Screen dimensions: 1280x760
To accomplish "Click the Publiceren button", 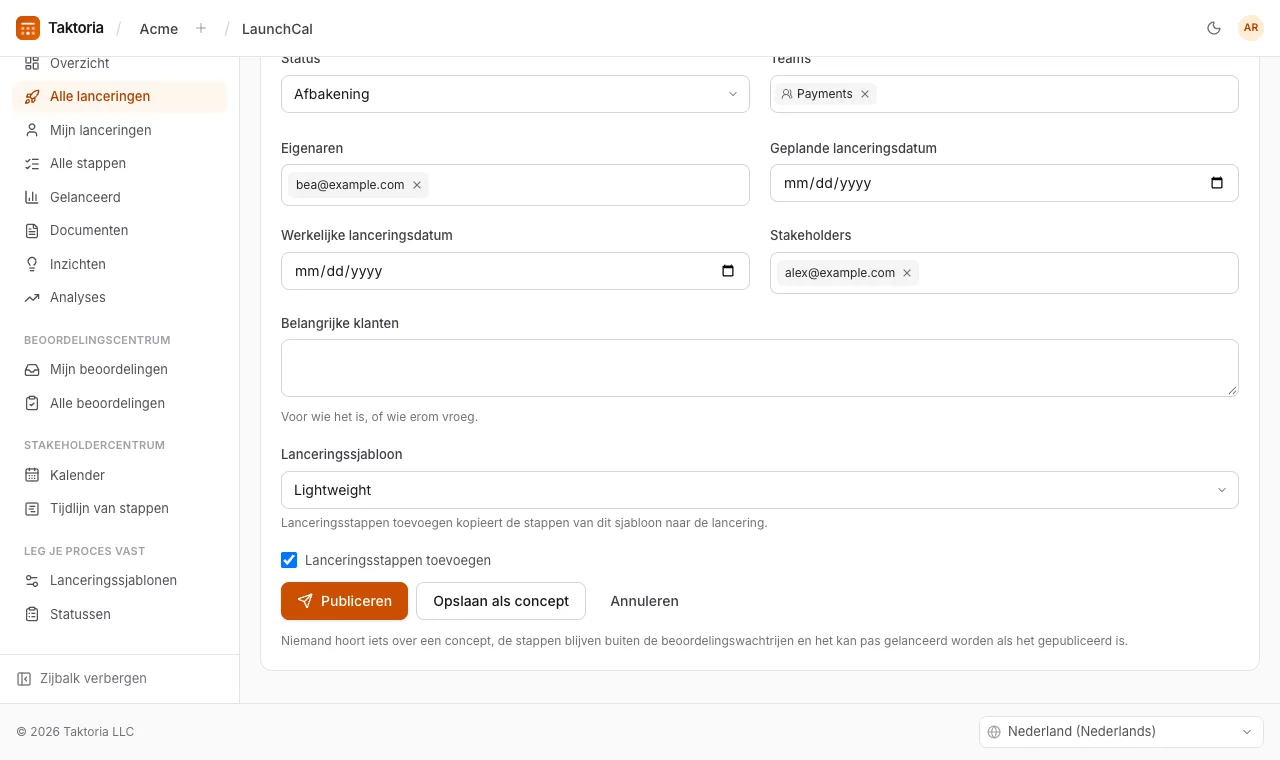I will point(344,601).
